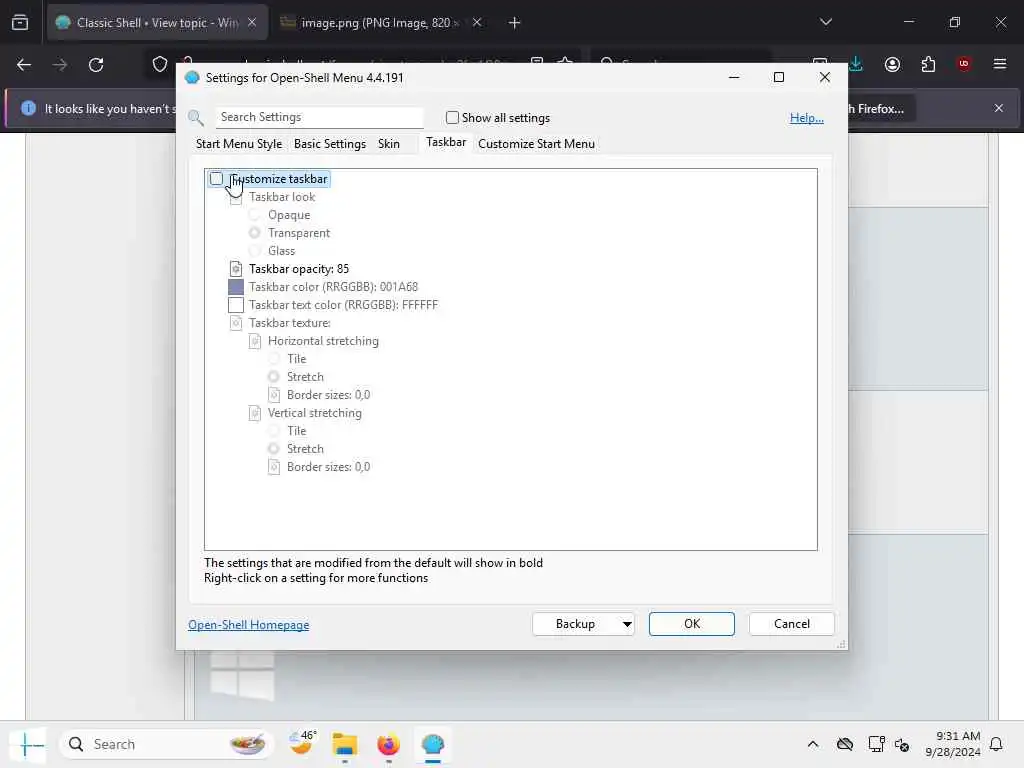This screenshot has height=768, width=1024.
Task: Choose Stretch under Horizontal stretching
Action: [274, 377]
